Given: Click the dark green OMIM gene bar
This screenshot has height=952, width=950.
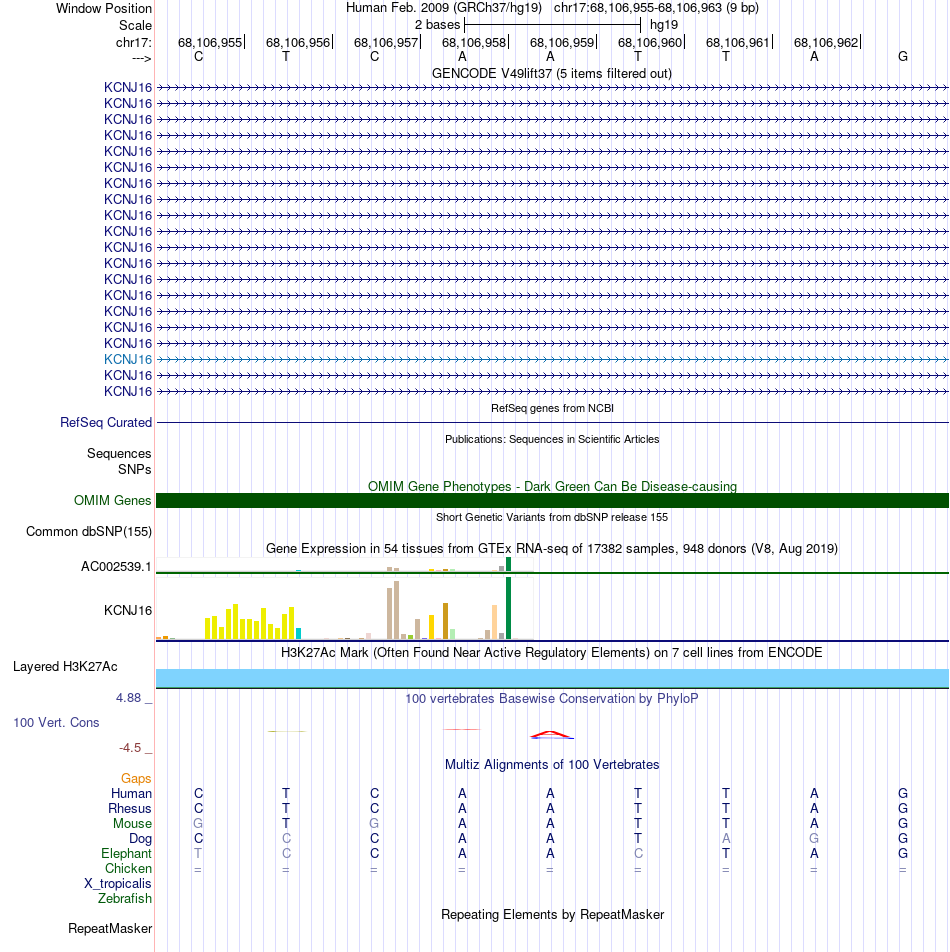Looking at the screenshot, I should coord(552,500).
